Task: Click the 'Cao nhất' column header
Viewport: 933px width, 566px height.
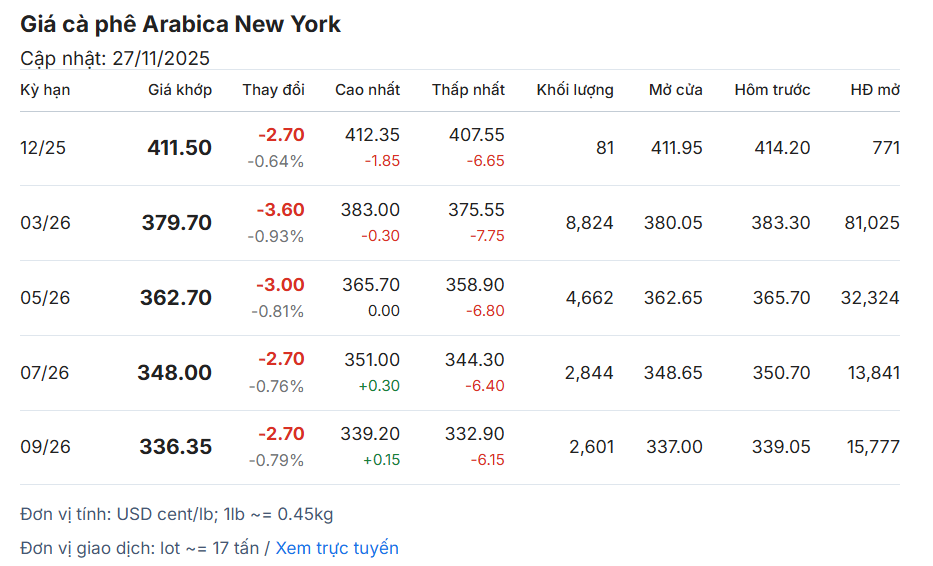Action: (367, 90)
